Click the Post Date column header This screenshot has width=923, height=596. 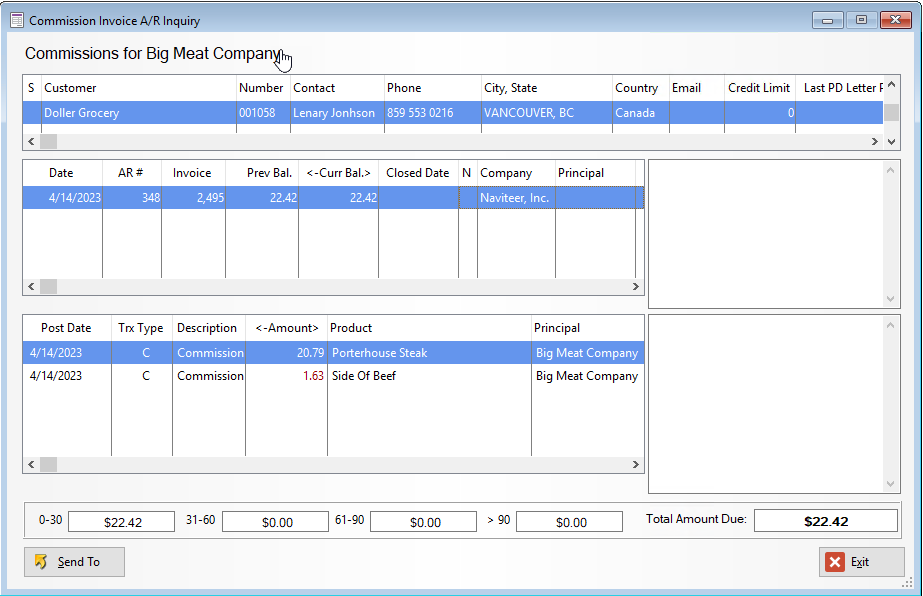point(67,328)
